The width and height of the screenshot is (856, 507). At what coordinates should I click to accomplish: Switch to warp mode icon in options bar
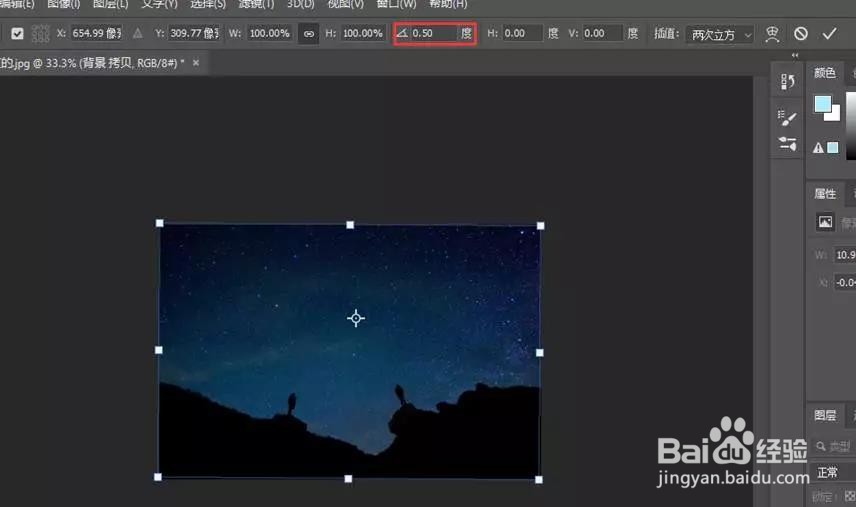(772, 34)
